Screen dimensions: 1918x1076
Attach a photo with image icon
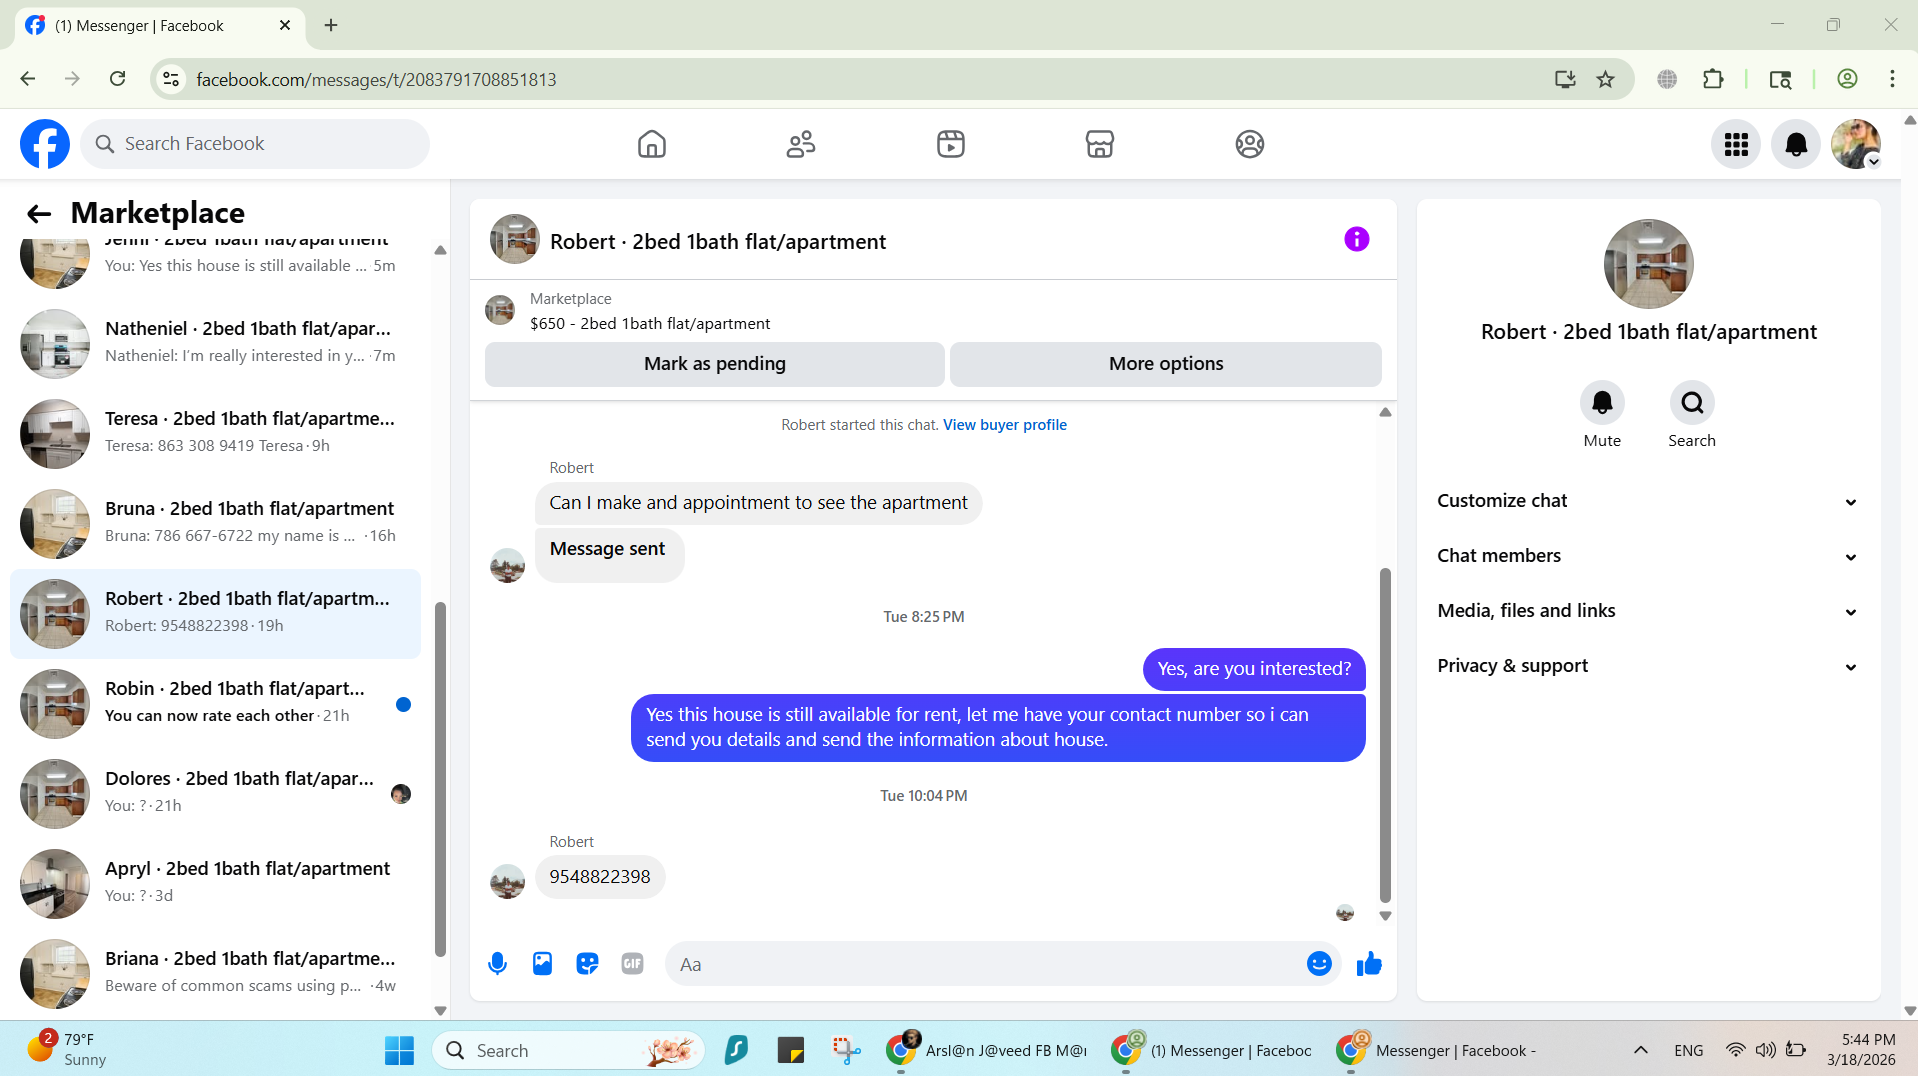(x=542, y=964)
